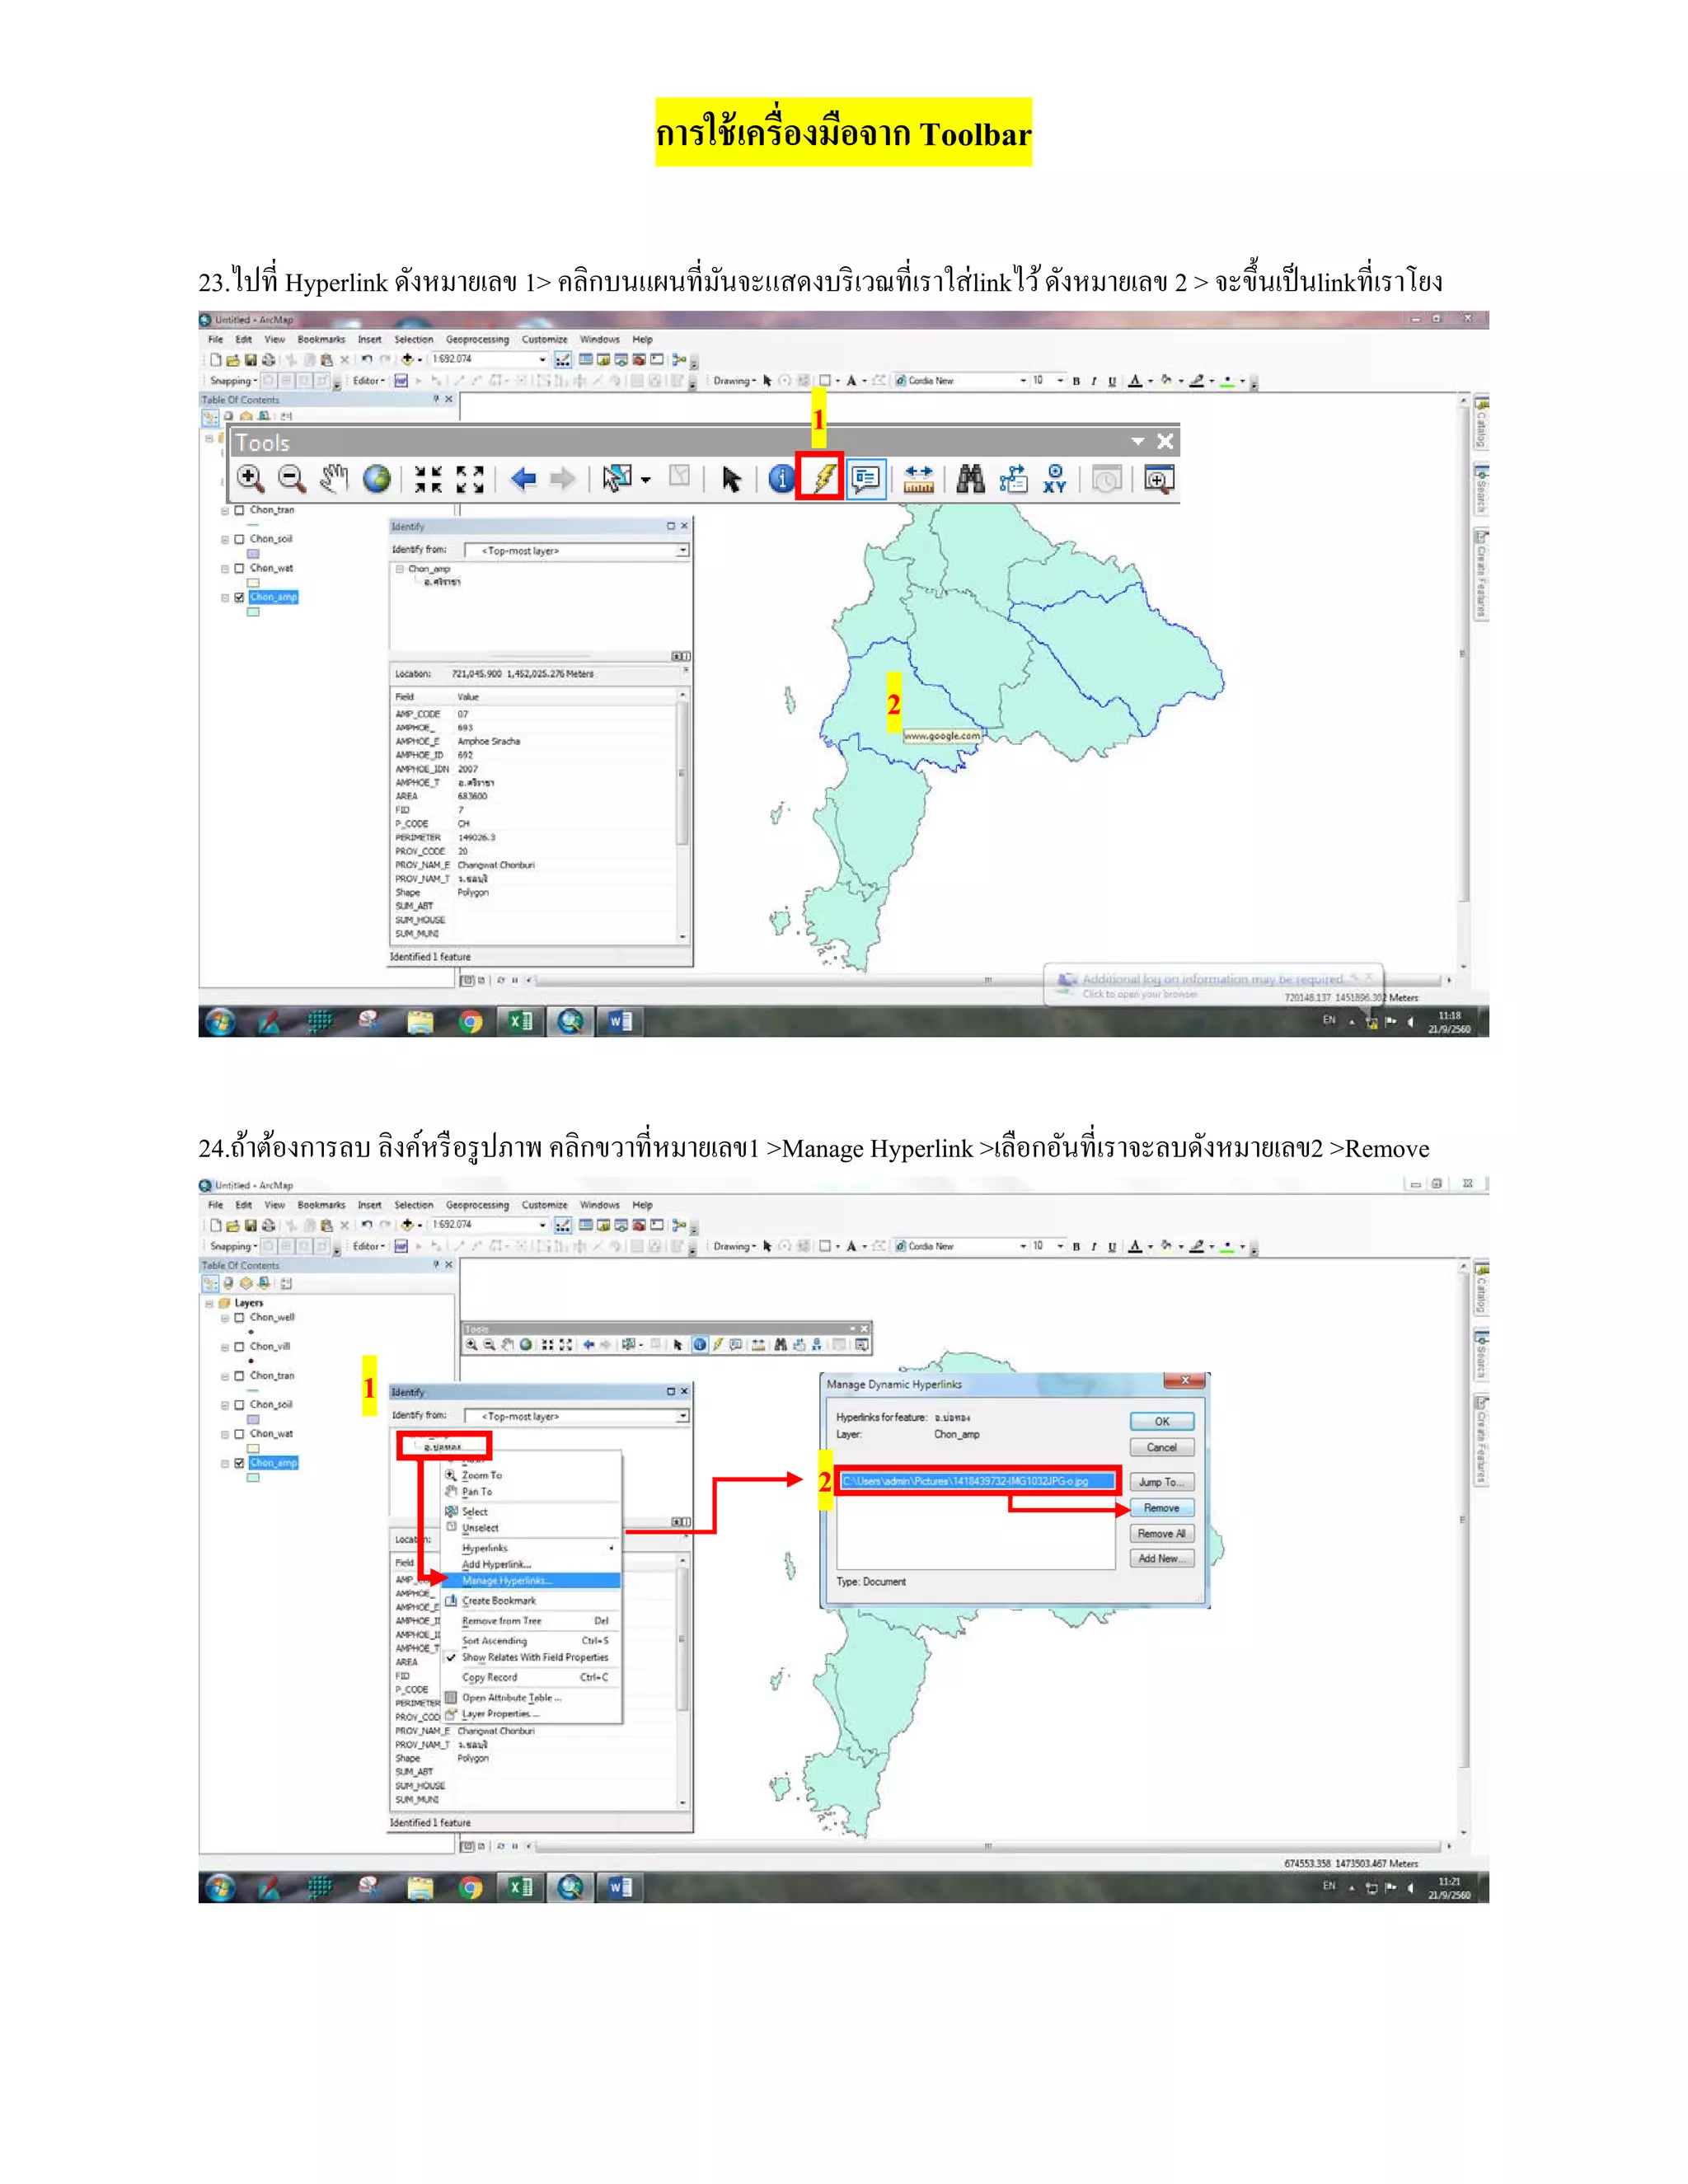Check the Chon_soil layer checkbox in step 24 screenshot
This screenshot has height=2184, width=1688.
239,1405
